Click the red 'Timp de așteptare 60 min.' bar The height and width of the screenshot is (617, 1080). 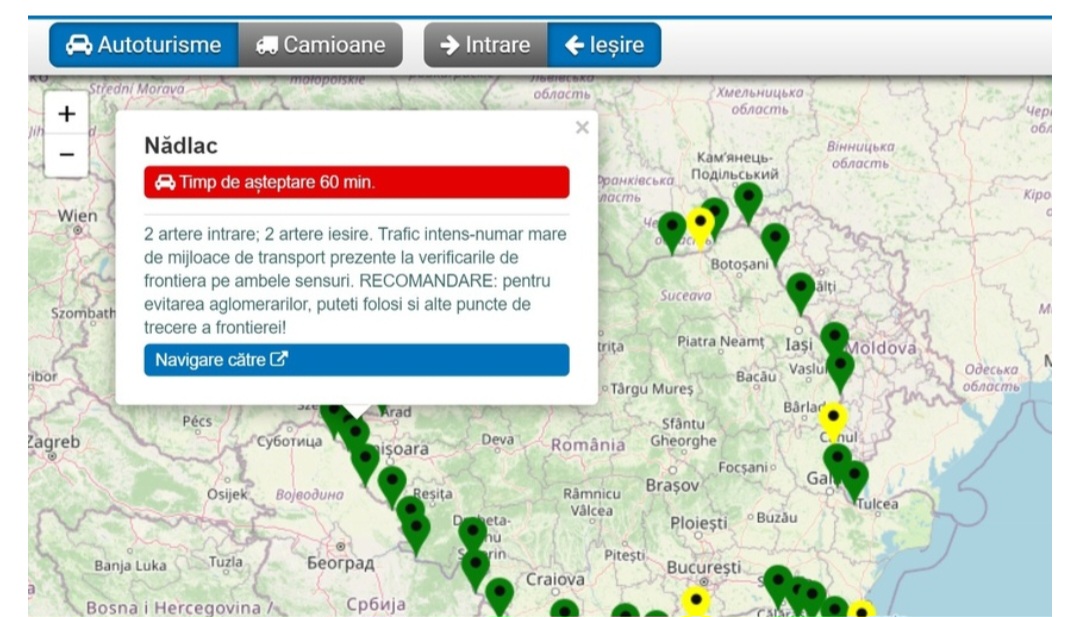[357, 182]
